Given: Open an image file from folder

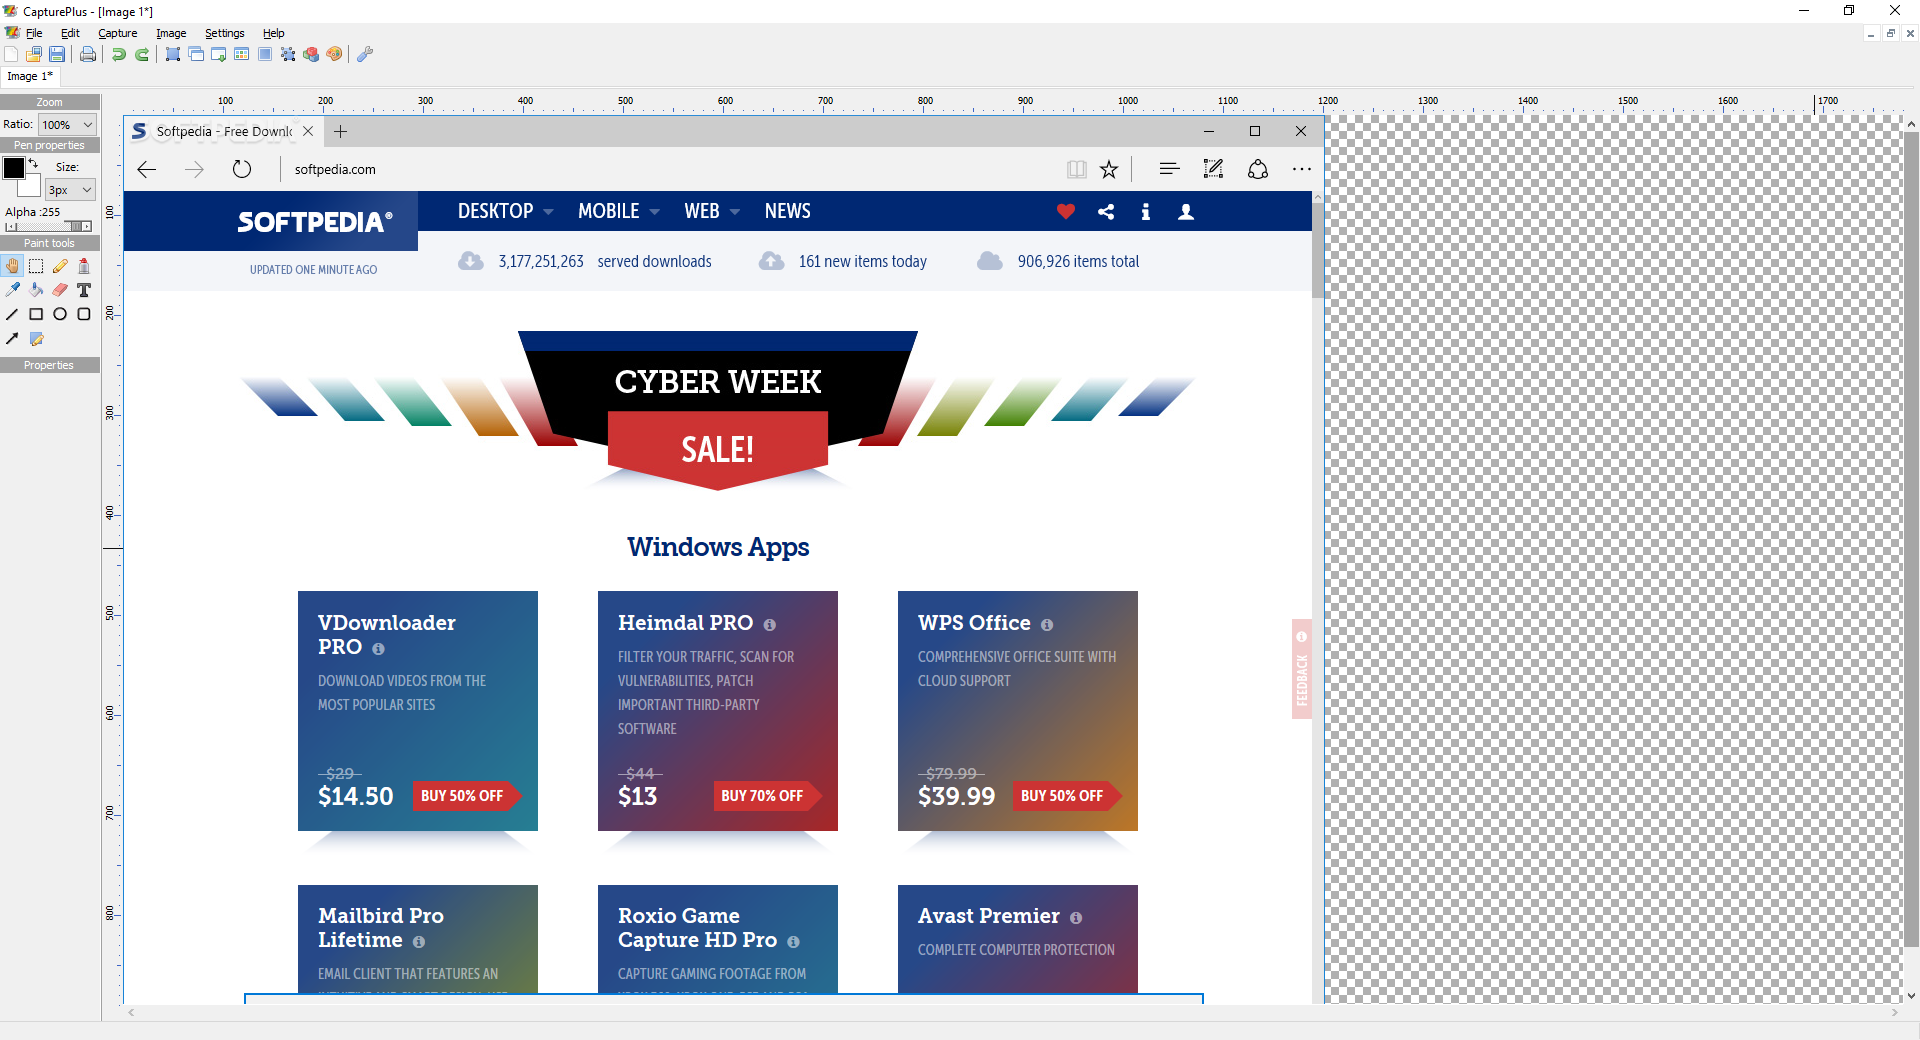Looking at the screenshot, I should [34, 54].
